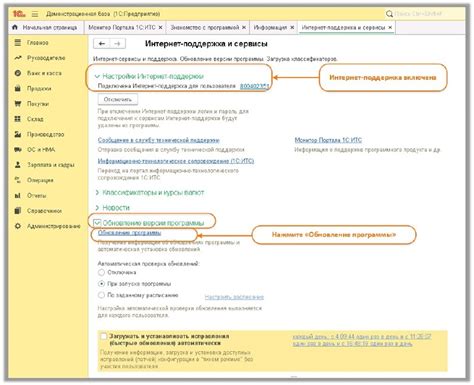The image size is (474, 385).
Task: Click the Отключить button
Action: (x=118, y=99)
